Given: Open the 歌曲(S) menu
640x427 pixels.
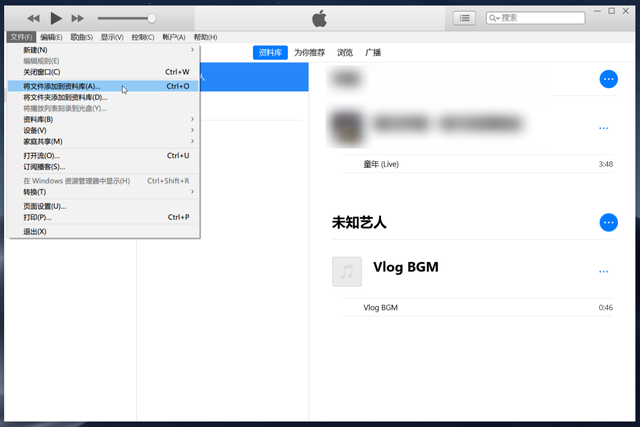Looking at the screenshot, I should pos(82,37).
